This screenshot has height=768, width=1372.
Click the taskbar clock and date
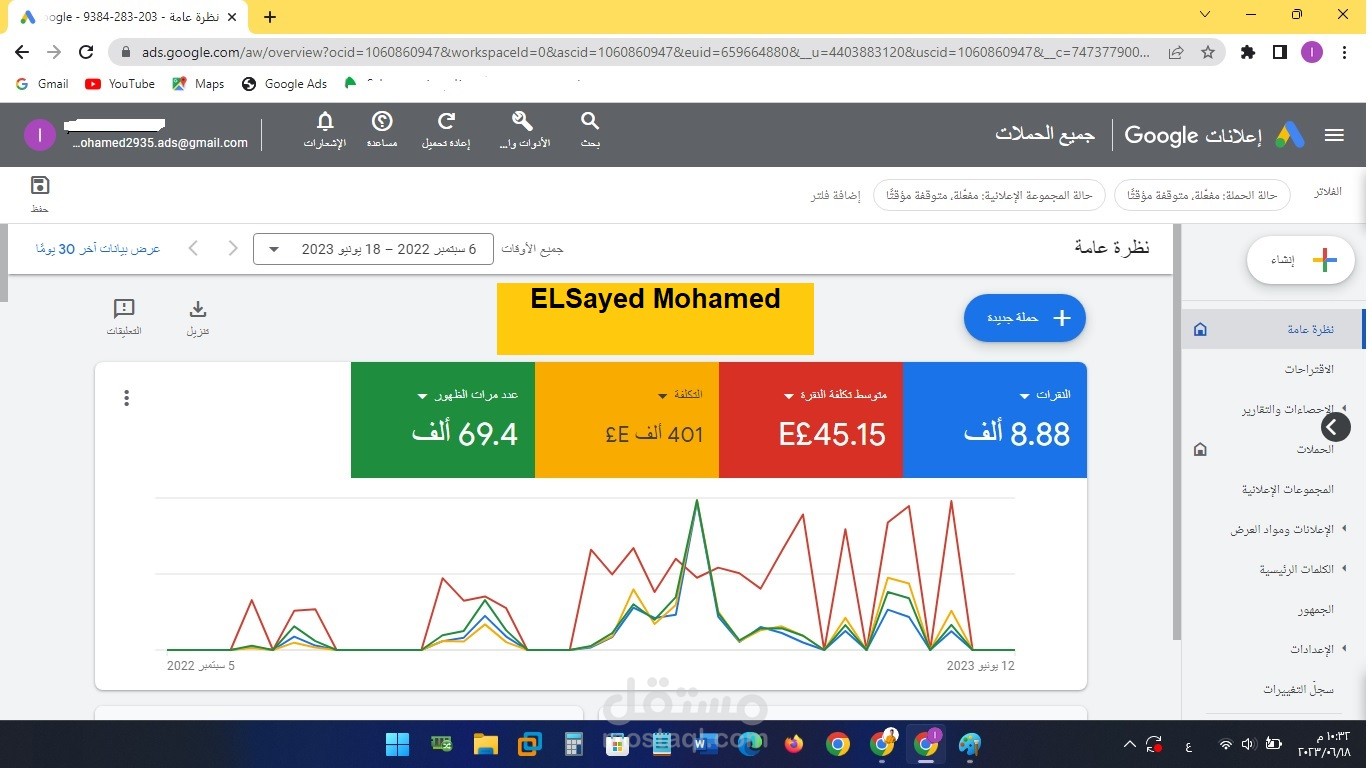click(1322, 744)
